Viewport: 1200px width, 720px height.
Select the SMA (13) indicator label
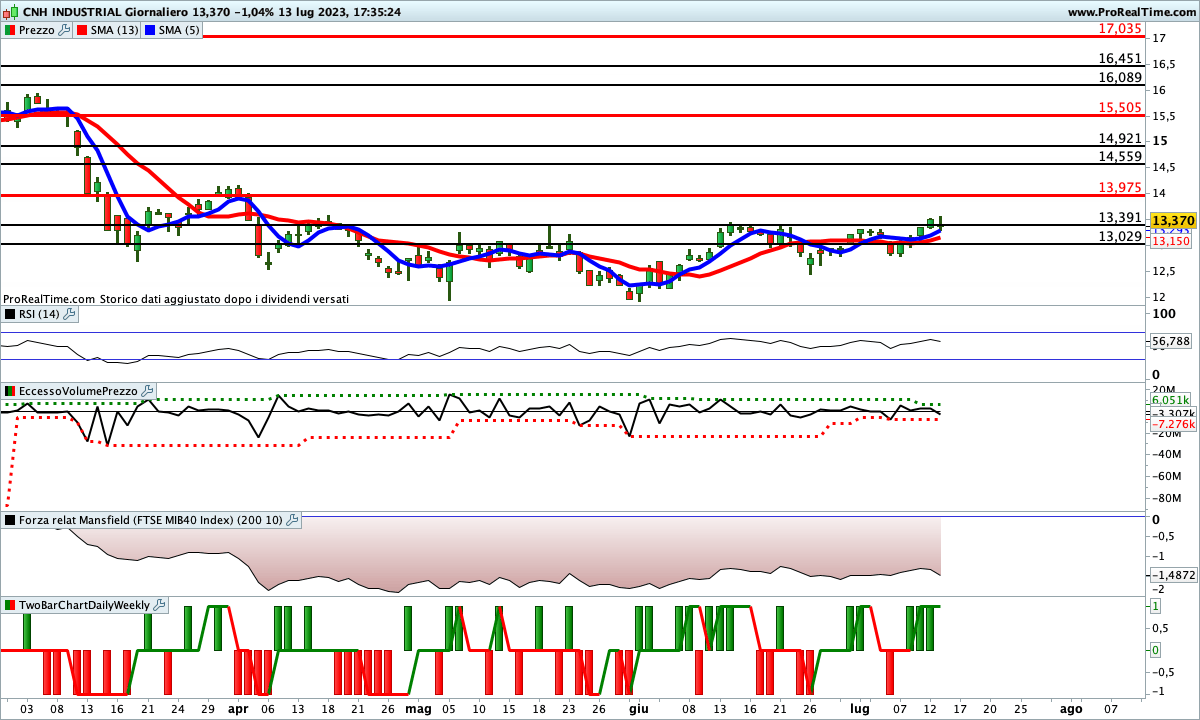click(115, 30)
